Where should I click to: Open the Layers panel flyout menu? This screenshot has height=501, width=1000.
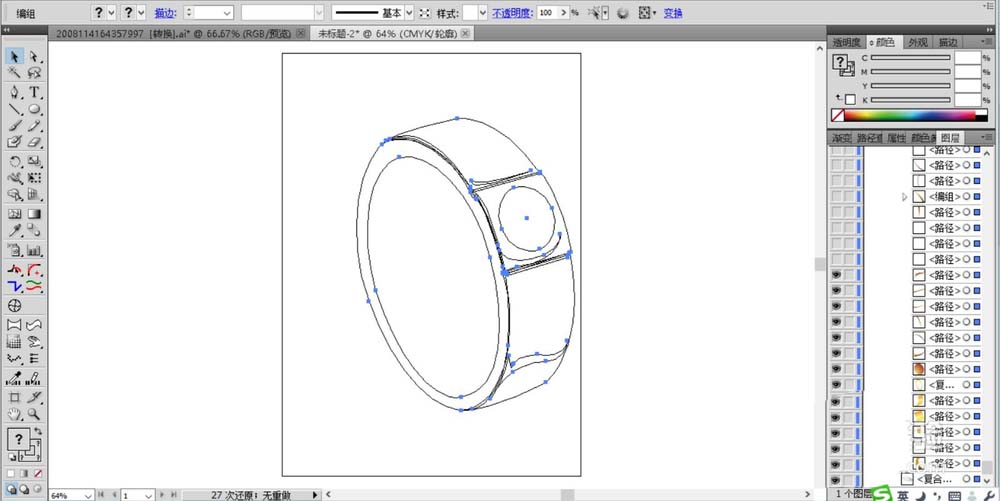tap(987, 137)
